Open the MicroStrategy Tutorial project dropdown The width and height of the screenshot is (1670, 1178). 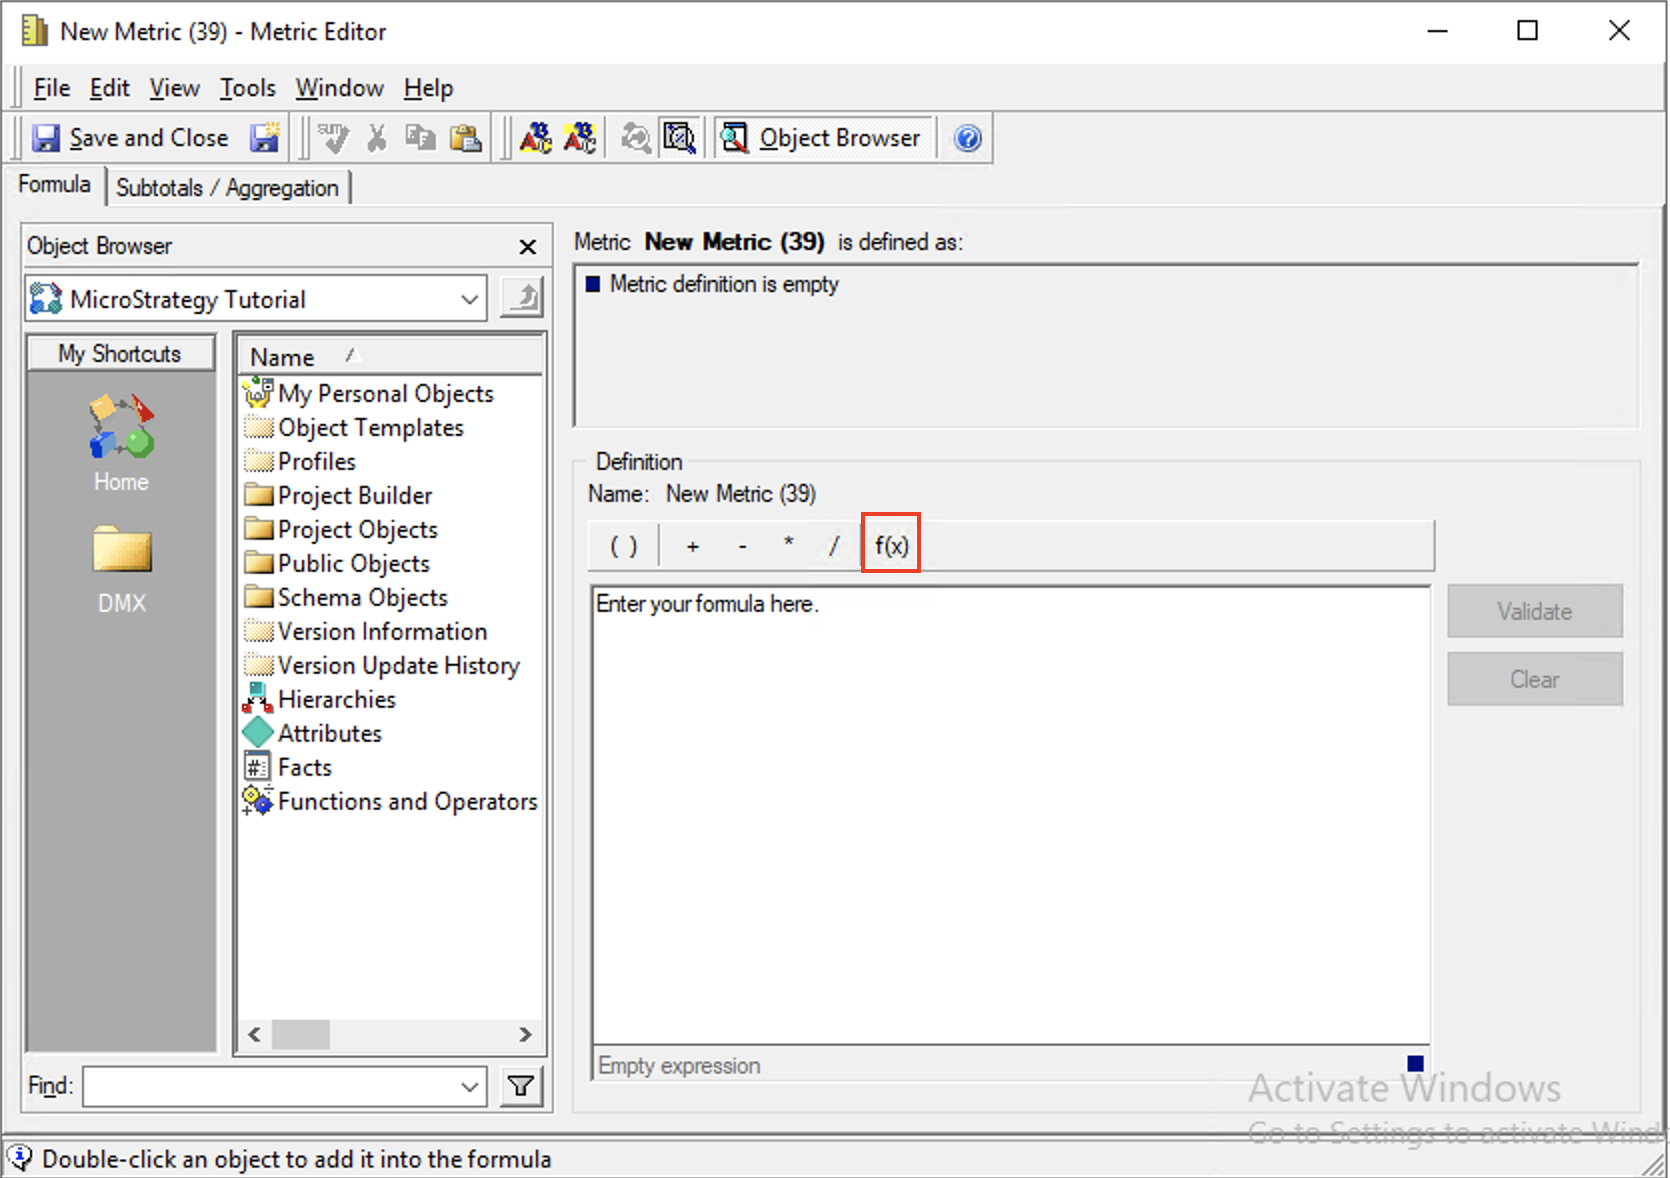(468, 298)
